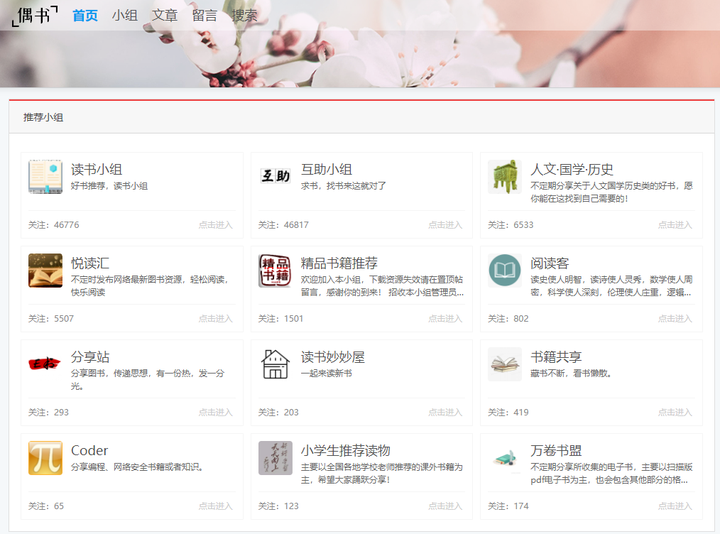
Task: Click 点击进入 on the 人文·国学·历史 card
Action: [x=675, y=225]
